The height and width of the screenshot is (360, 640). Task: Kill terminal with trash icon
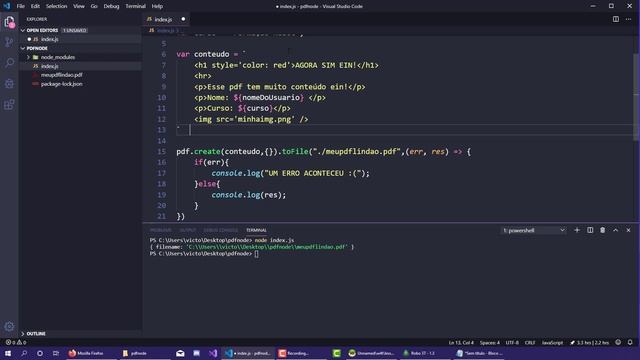(602, 230)
